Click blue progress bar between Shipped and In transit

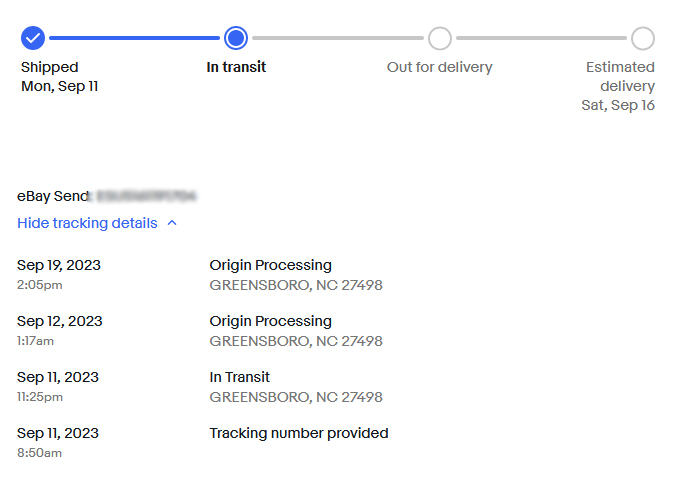click(x=135, y=38)
